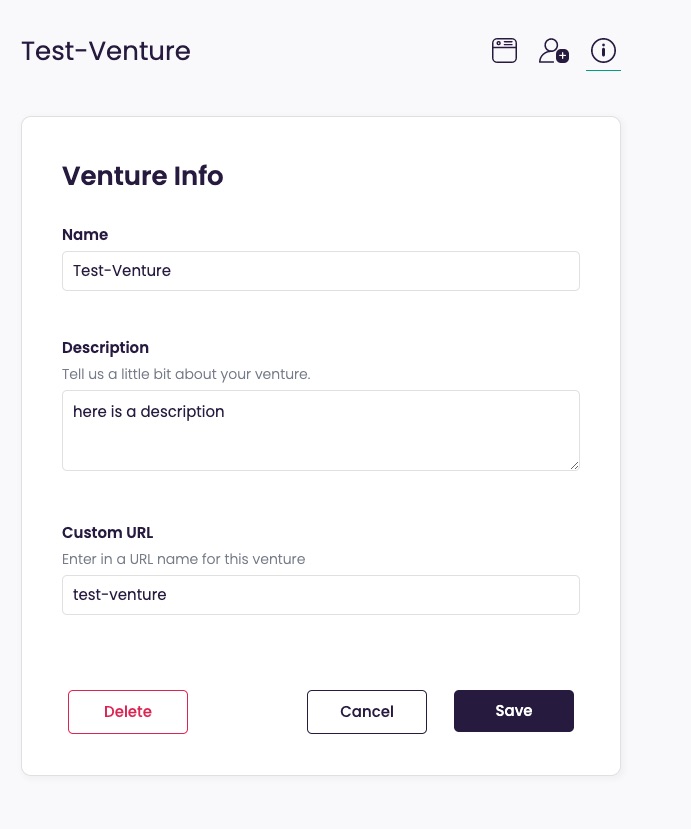Image resolution: width=691 pixels, height=829 pixels.
Task: Focus the Description text area
Action: point(320,428)
